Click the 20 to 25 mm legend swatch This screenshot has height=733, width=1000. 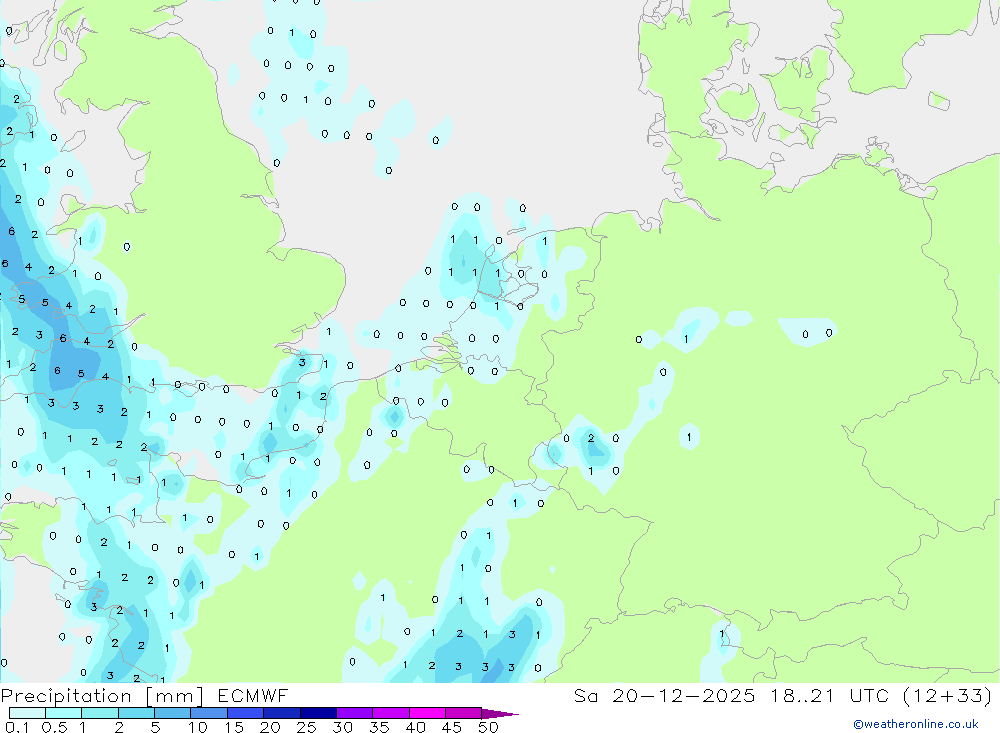282,713
